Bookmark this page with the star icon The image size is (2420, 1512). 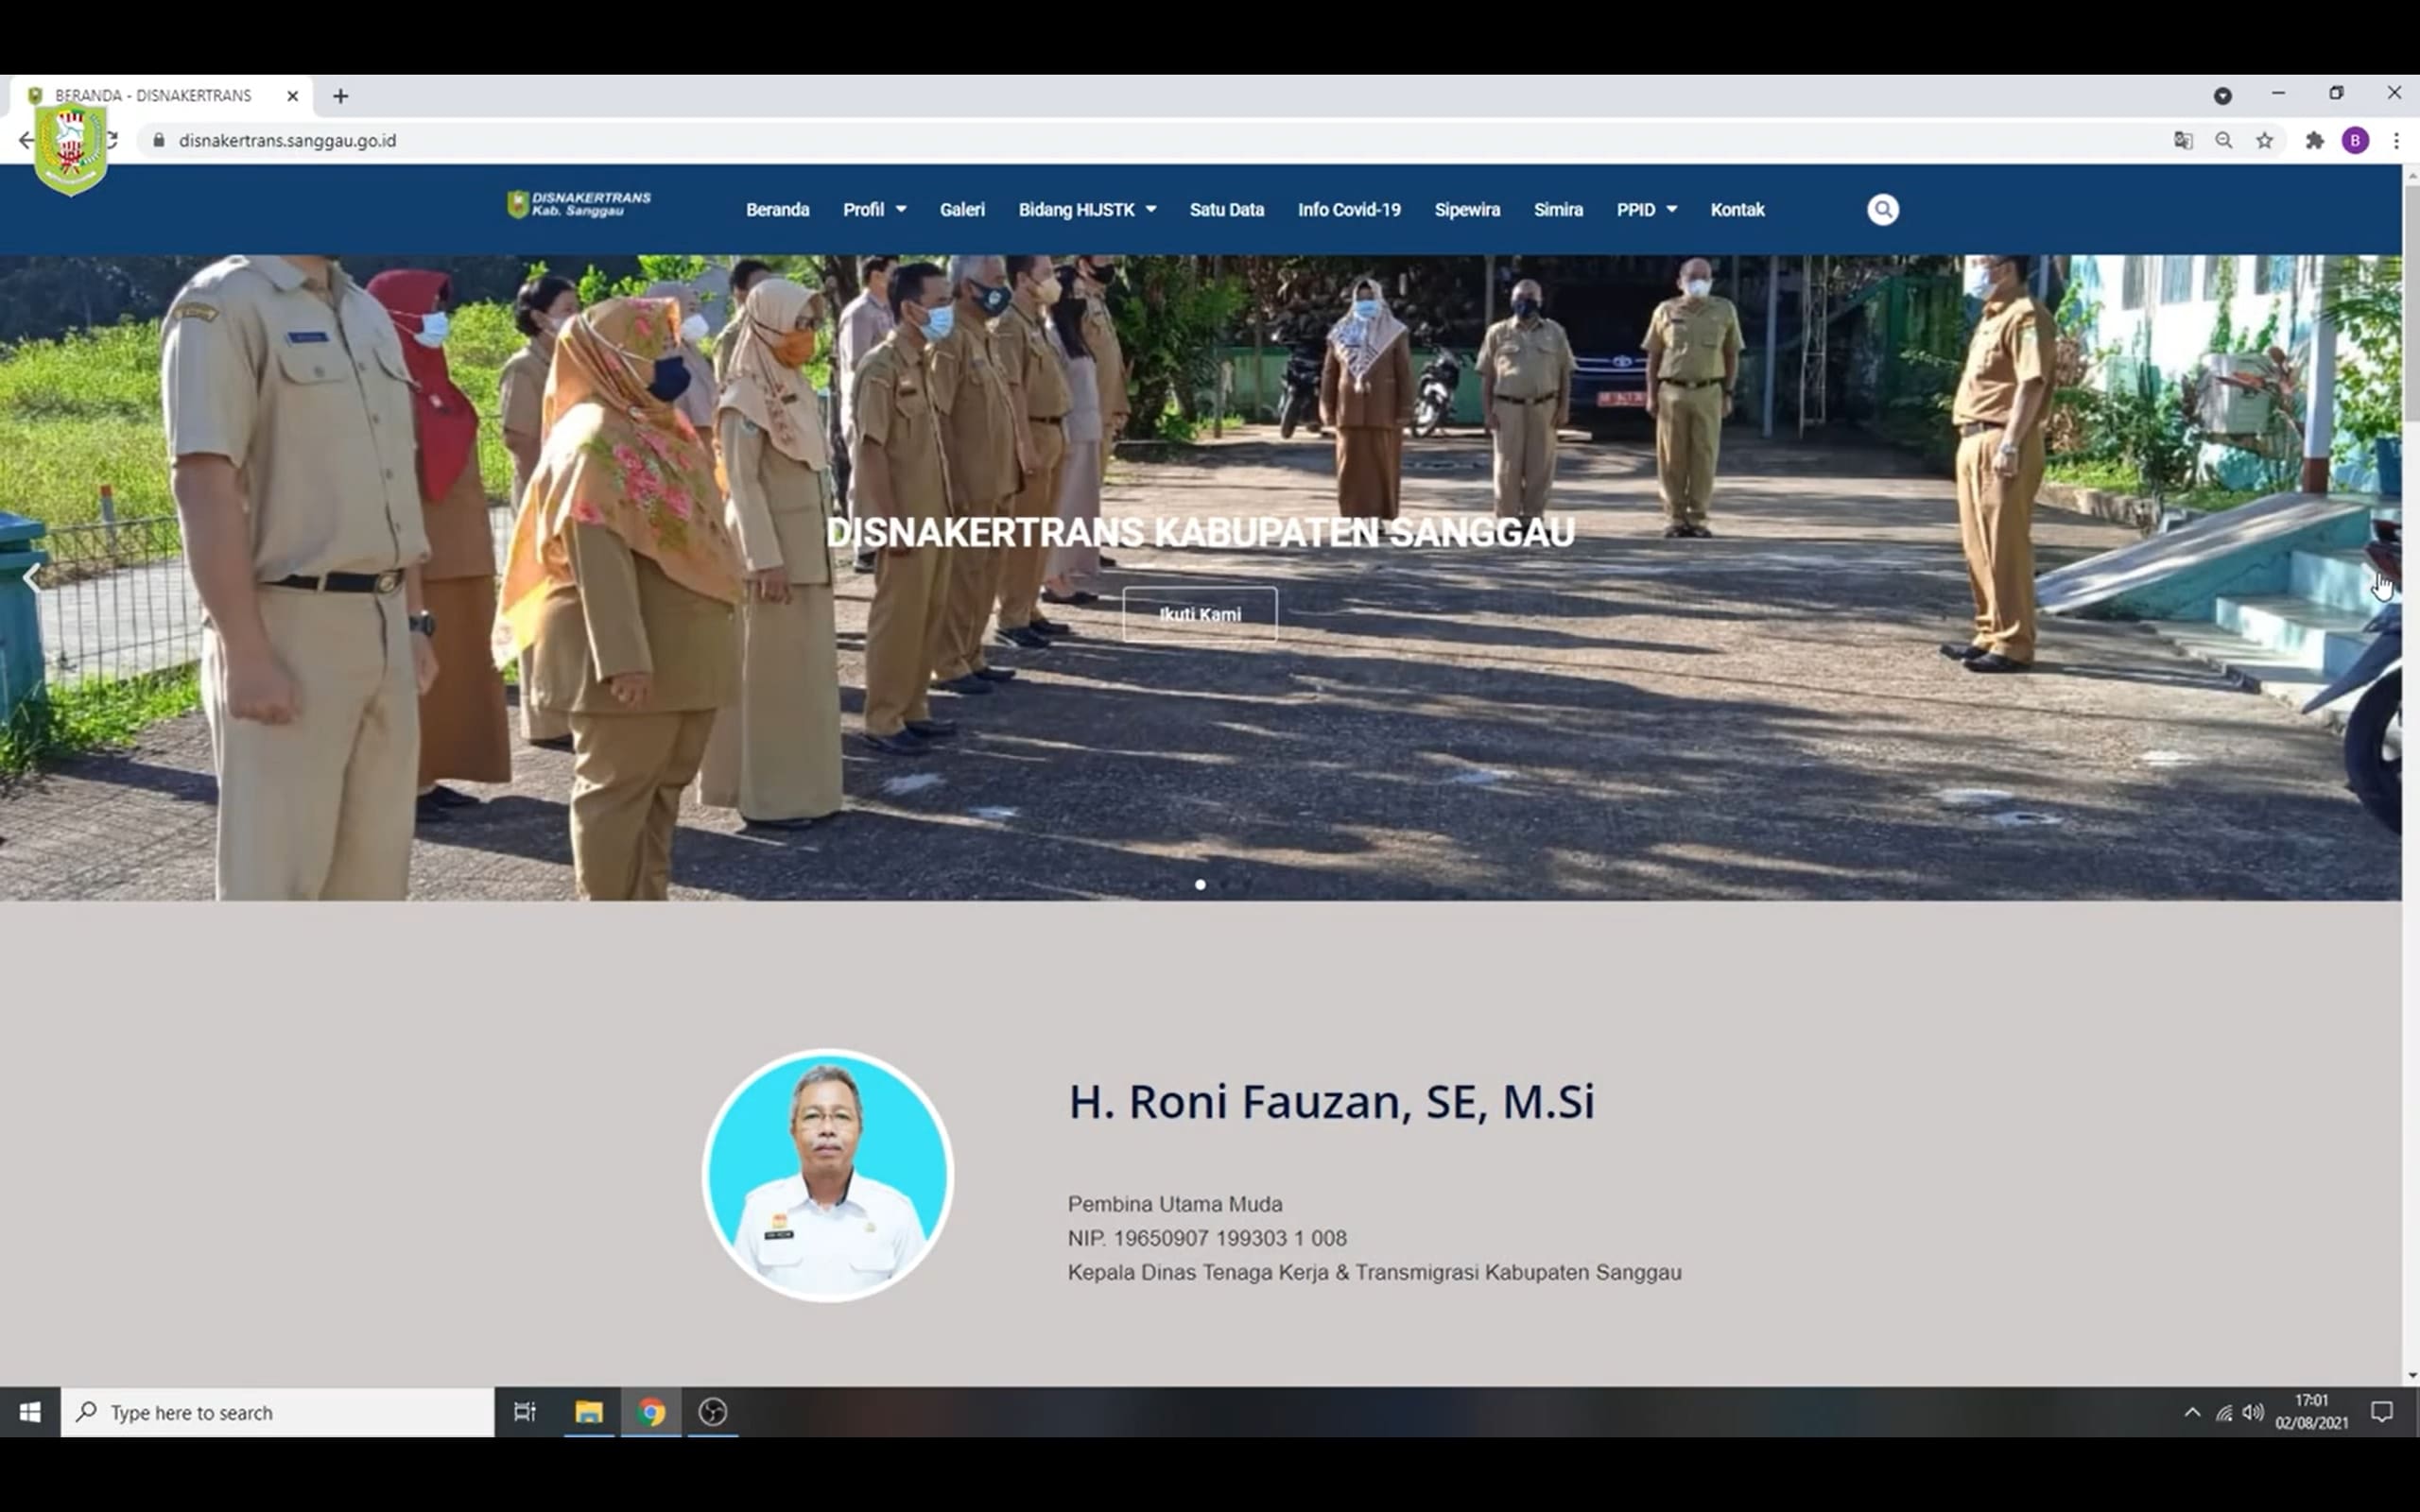click(x=2264, y=141)
